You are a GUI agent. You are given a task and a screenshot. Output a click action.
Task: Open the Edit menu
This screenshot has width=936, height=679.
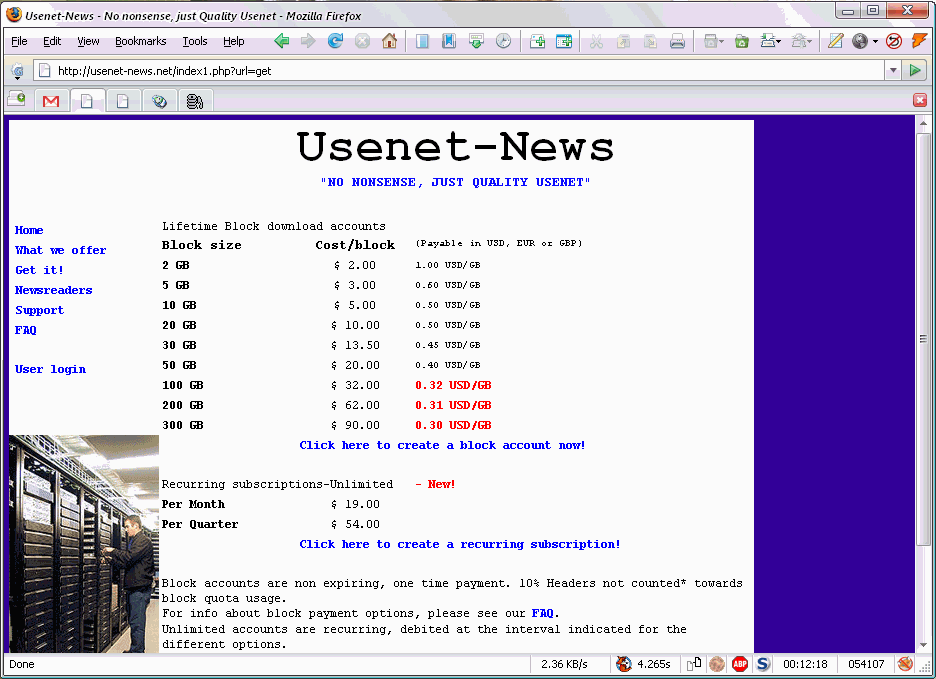pos(52,41)
